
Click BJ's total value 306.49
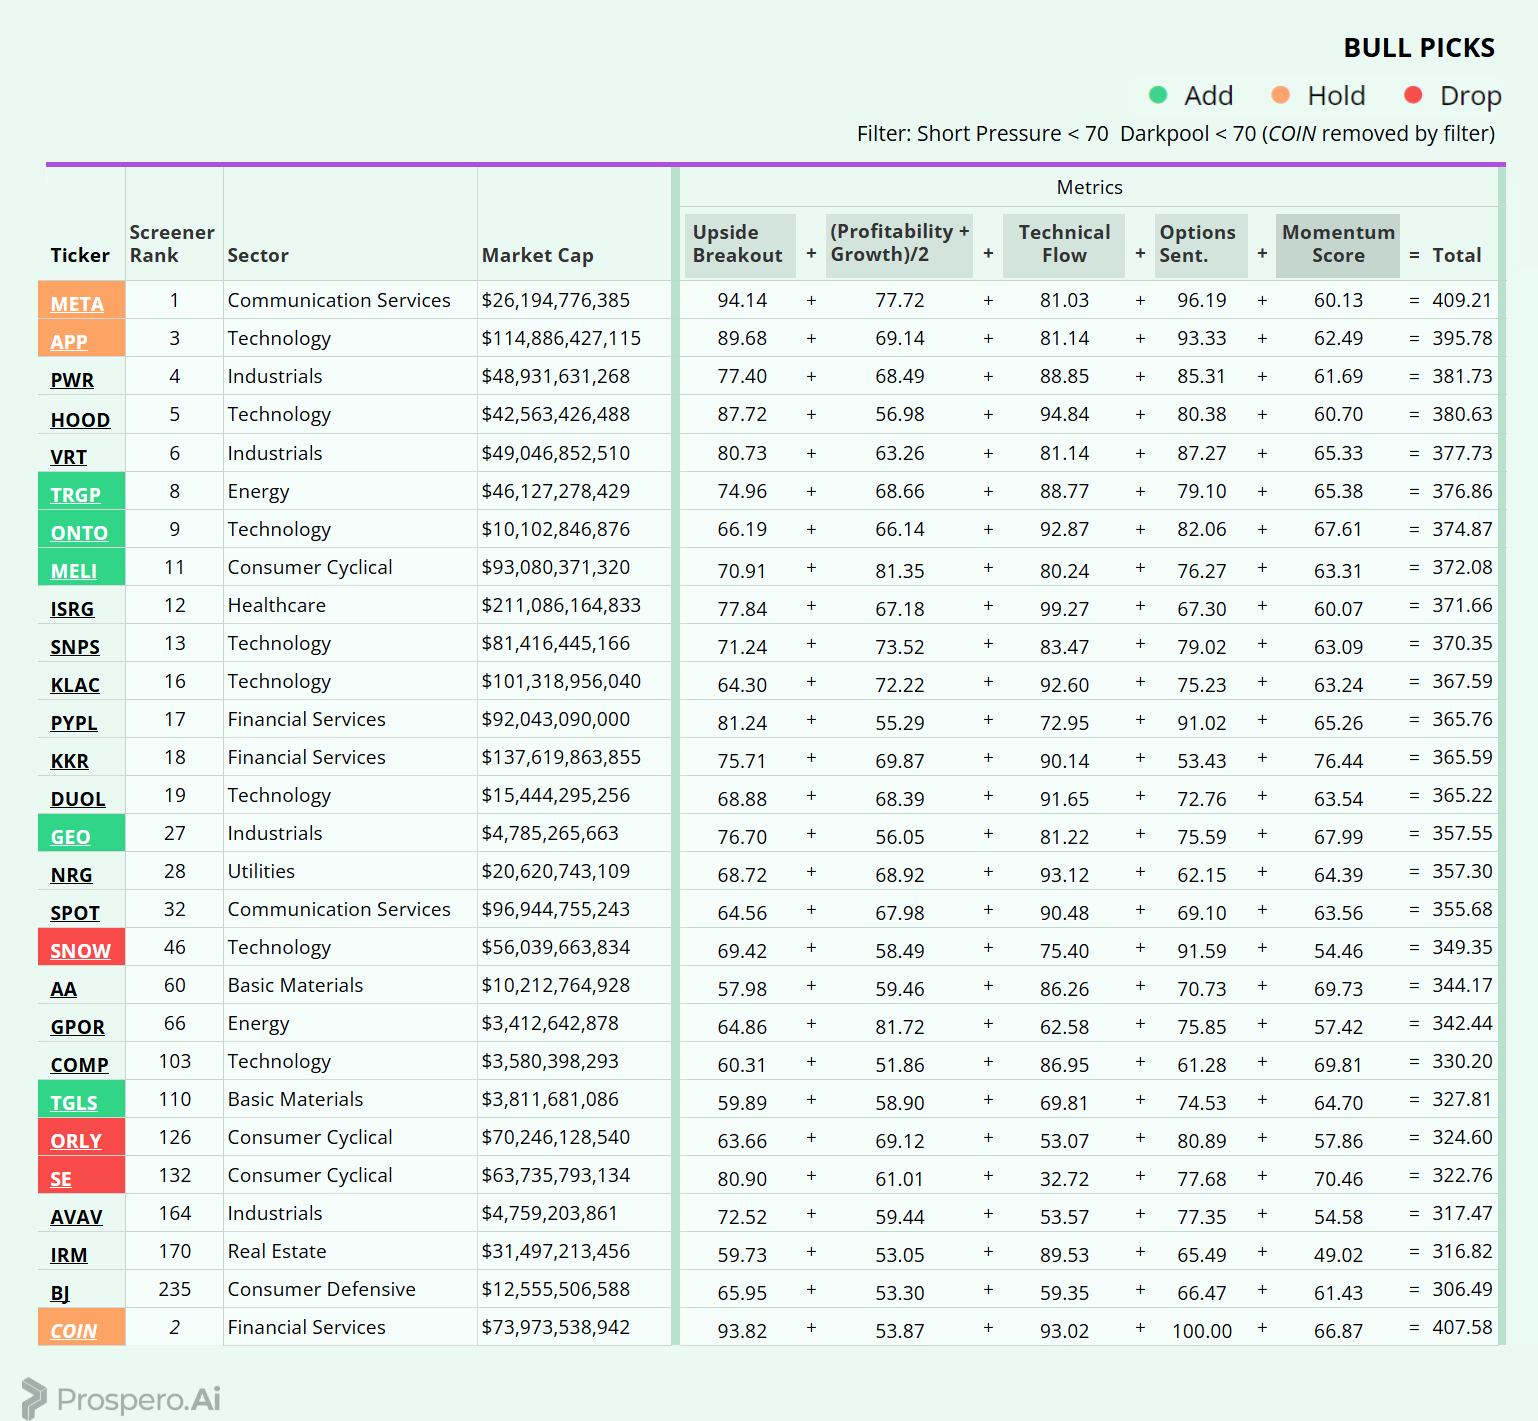tap(1462, 1289)
